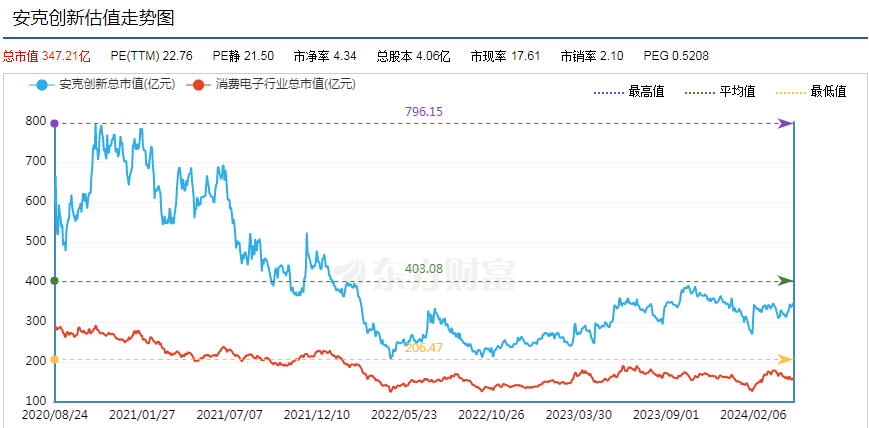Viewport: 869px width, 428px height.
Task: Click the 市销率 2.10 indicator
Action: click(x=592, y=56)
